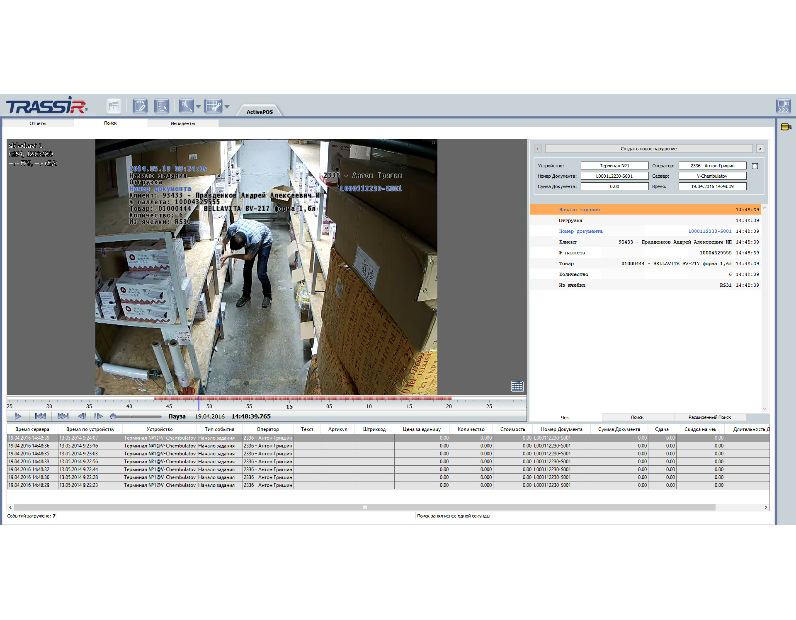The width and height of the screenshot is (796, 620).
Task: Select the Поиск tab under toolbar
Action: [110, 123]
